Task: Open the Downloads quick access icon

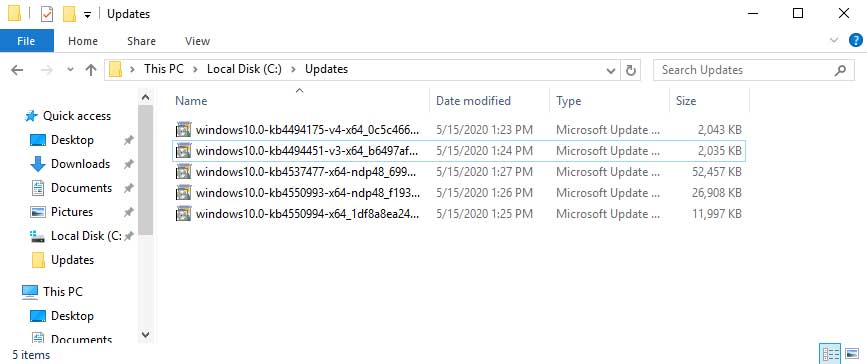Action: (x=38, y=164)
